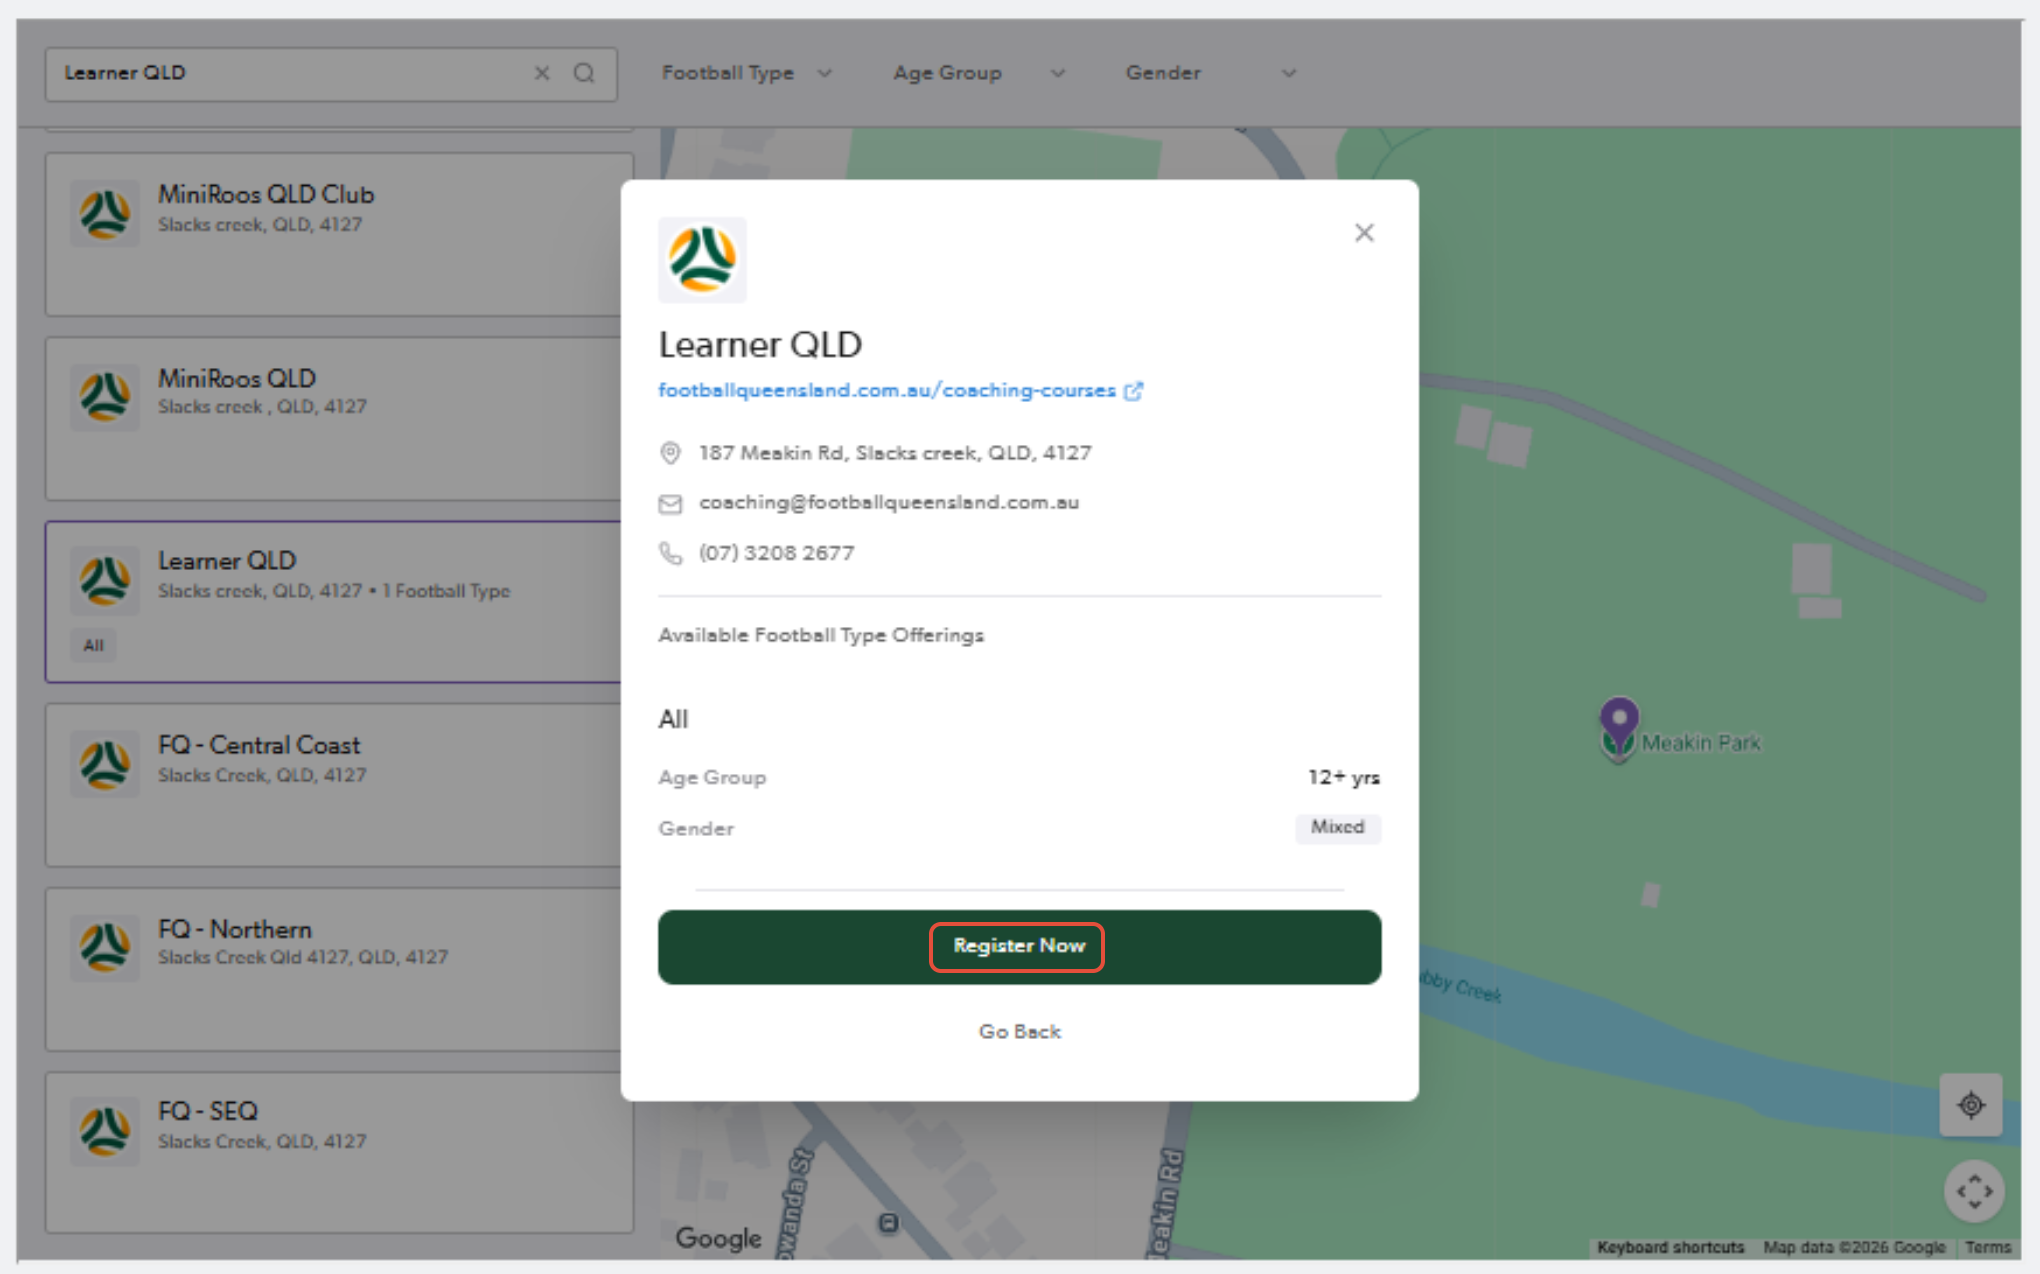
Task: Click the search magnifier icon
Action: pos(584,73)
